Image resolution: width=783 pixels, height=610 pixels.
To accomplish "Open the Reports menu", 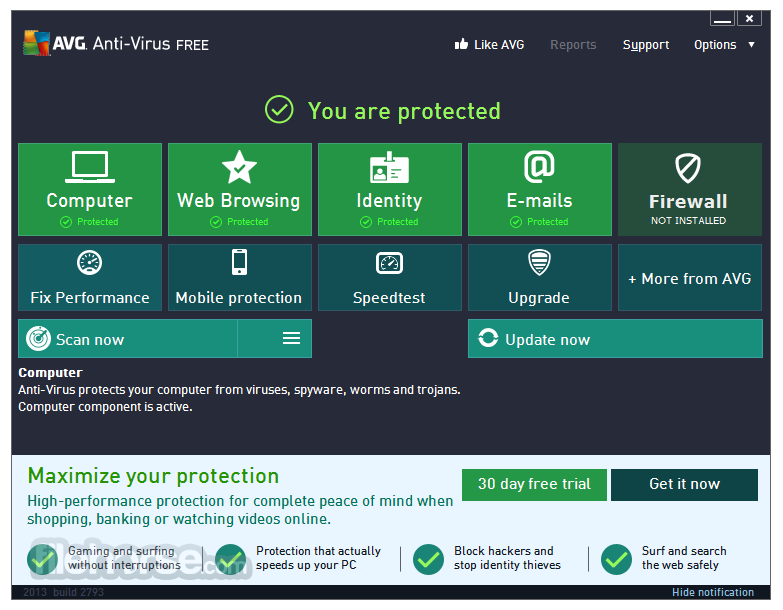I will (x=573, y=45).
